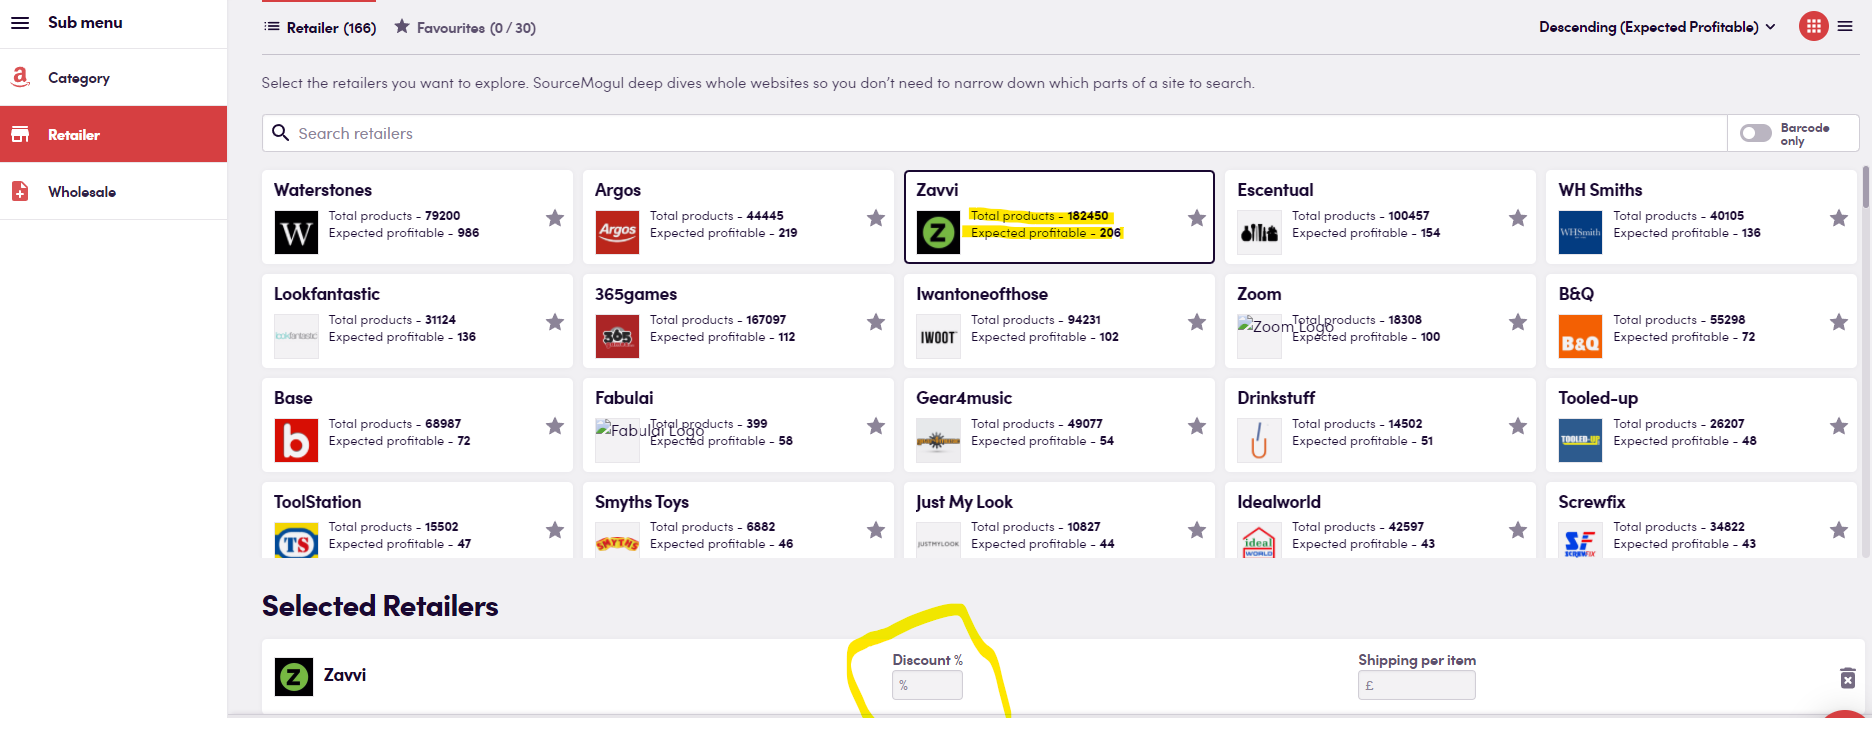Switch to the Retailer (166) tab
This screenshot has width=1872, height=750.
coord(320,28)
